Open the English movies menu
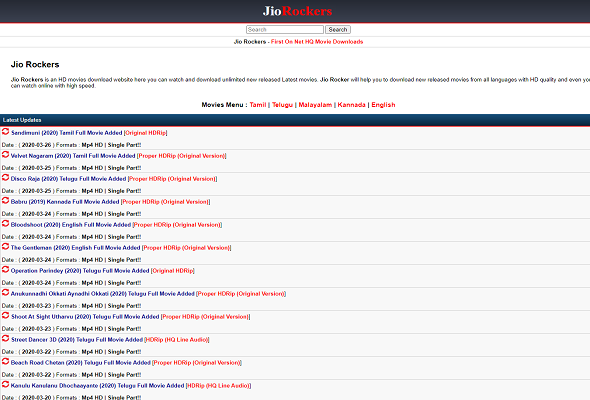The image size is (590, 400). [383, 105]
